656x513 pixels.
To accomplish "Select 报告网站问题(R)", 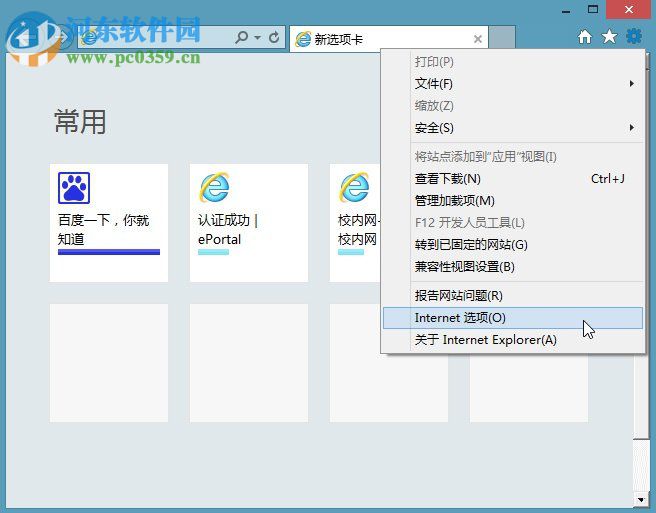I will click(514, 296).
